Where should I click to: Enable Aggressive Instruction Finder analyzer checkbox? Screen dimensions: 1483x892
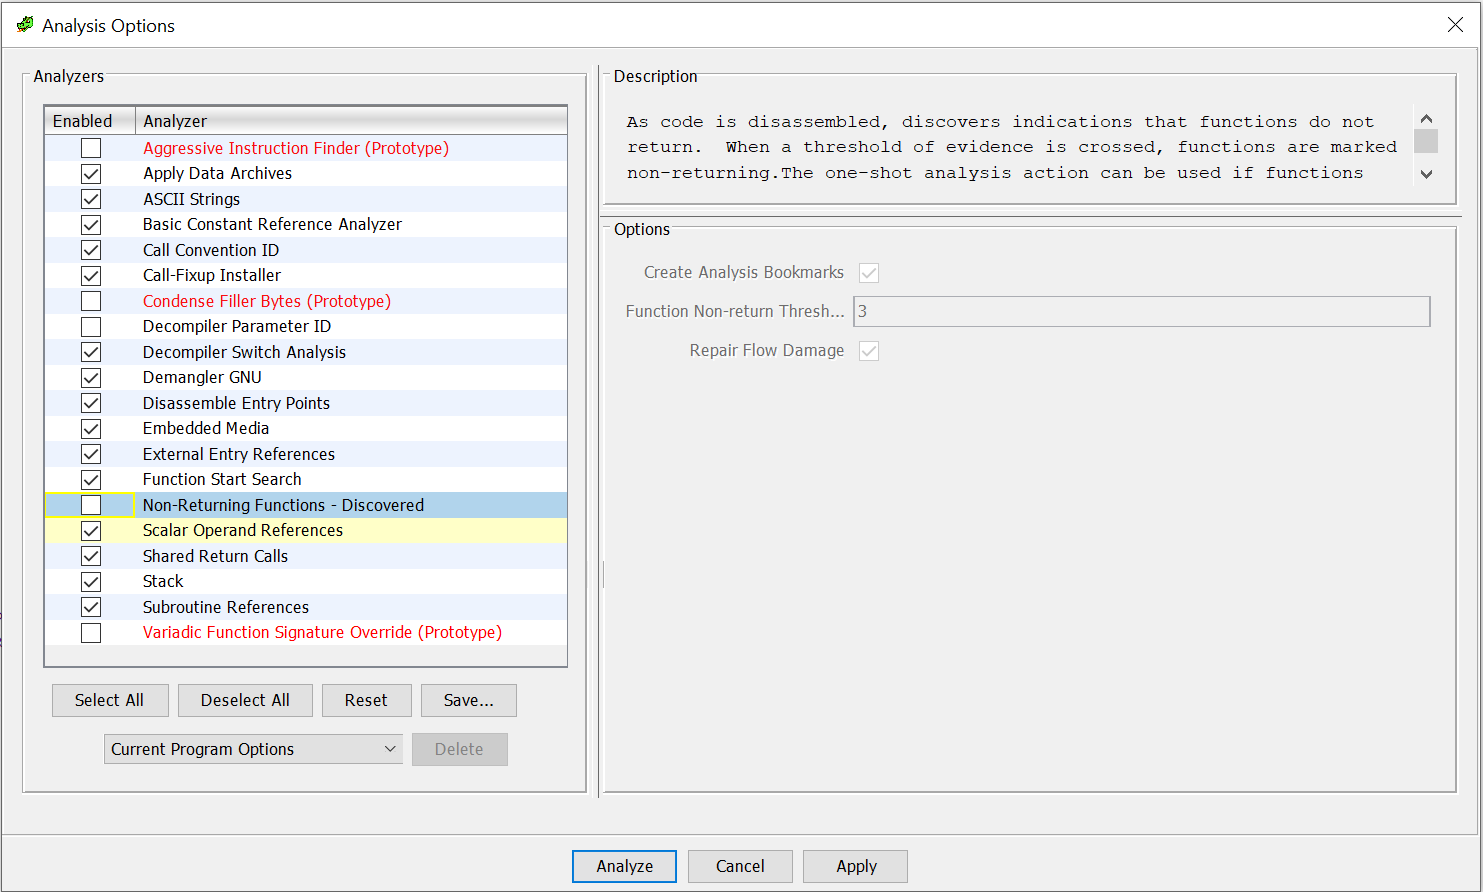tap(91, 148)
